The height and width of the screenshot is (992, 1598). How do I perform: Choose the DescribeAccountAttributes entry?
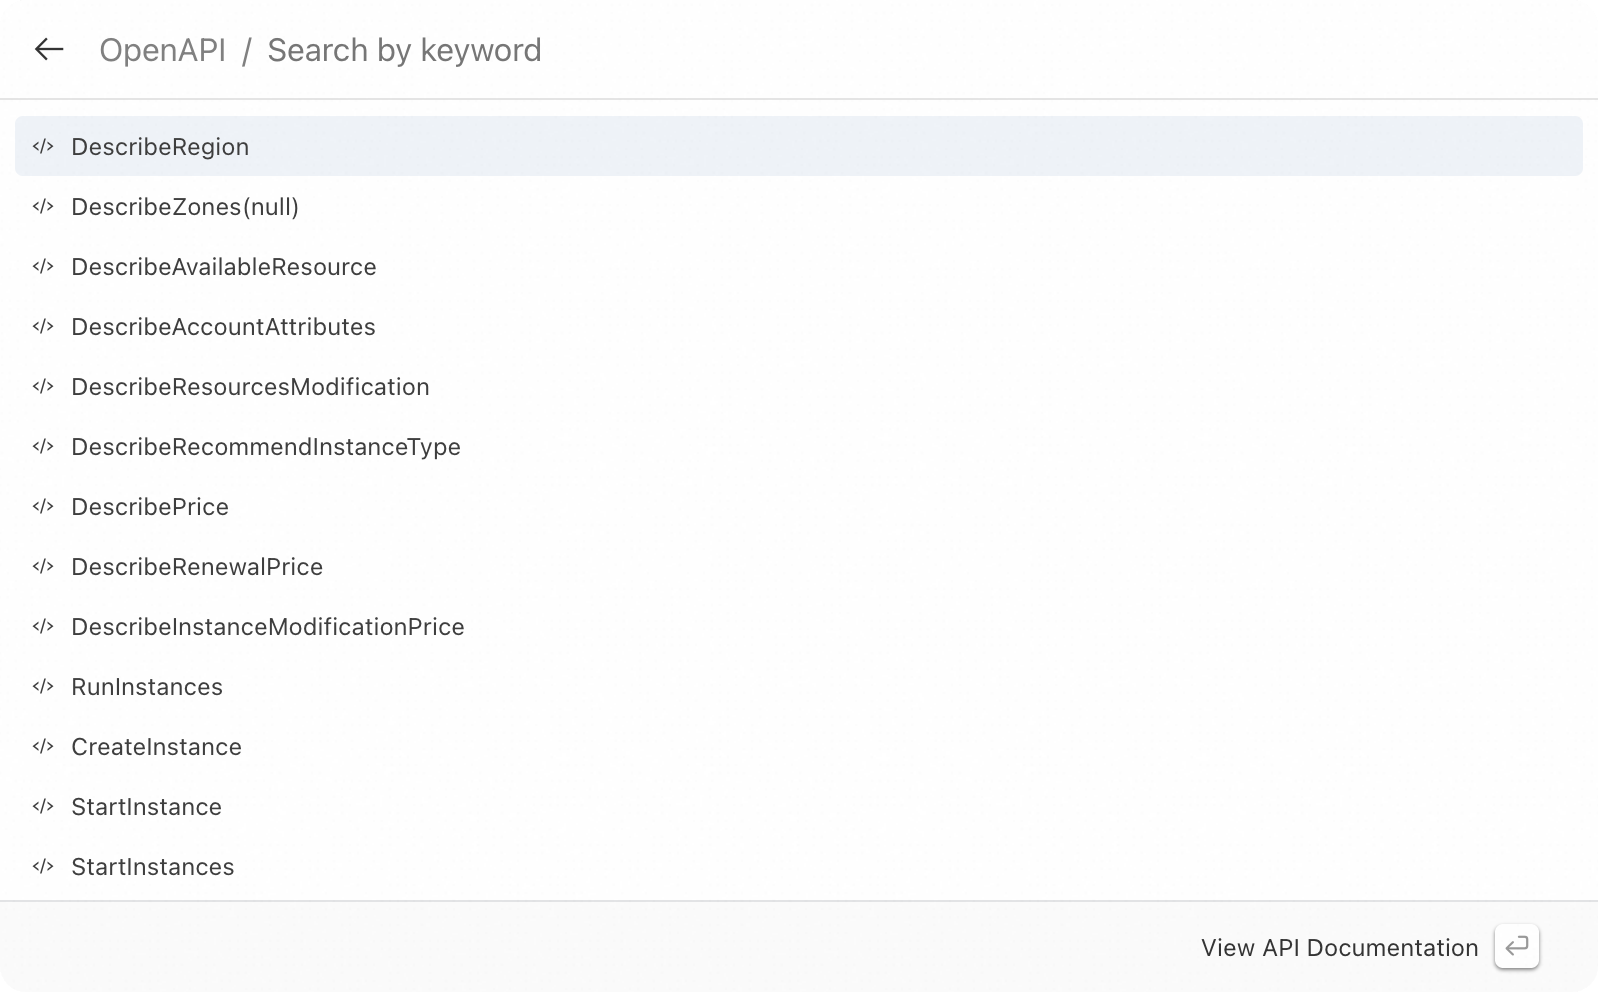pyautogui.click(x=223, y=327)
